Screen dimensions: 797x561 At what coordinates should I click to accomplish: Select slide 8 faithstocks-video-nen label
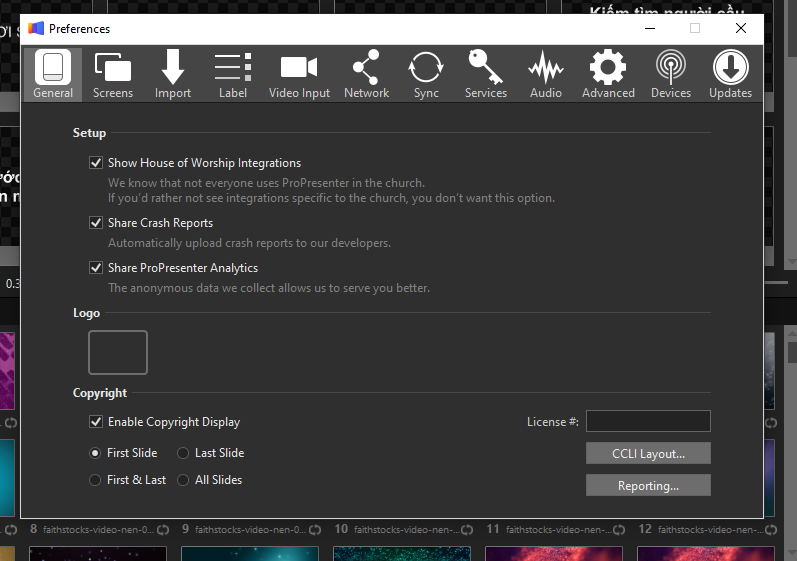(98, 529)
